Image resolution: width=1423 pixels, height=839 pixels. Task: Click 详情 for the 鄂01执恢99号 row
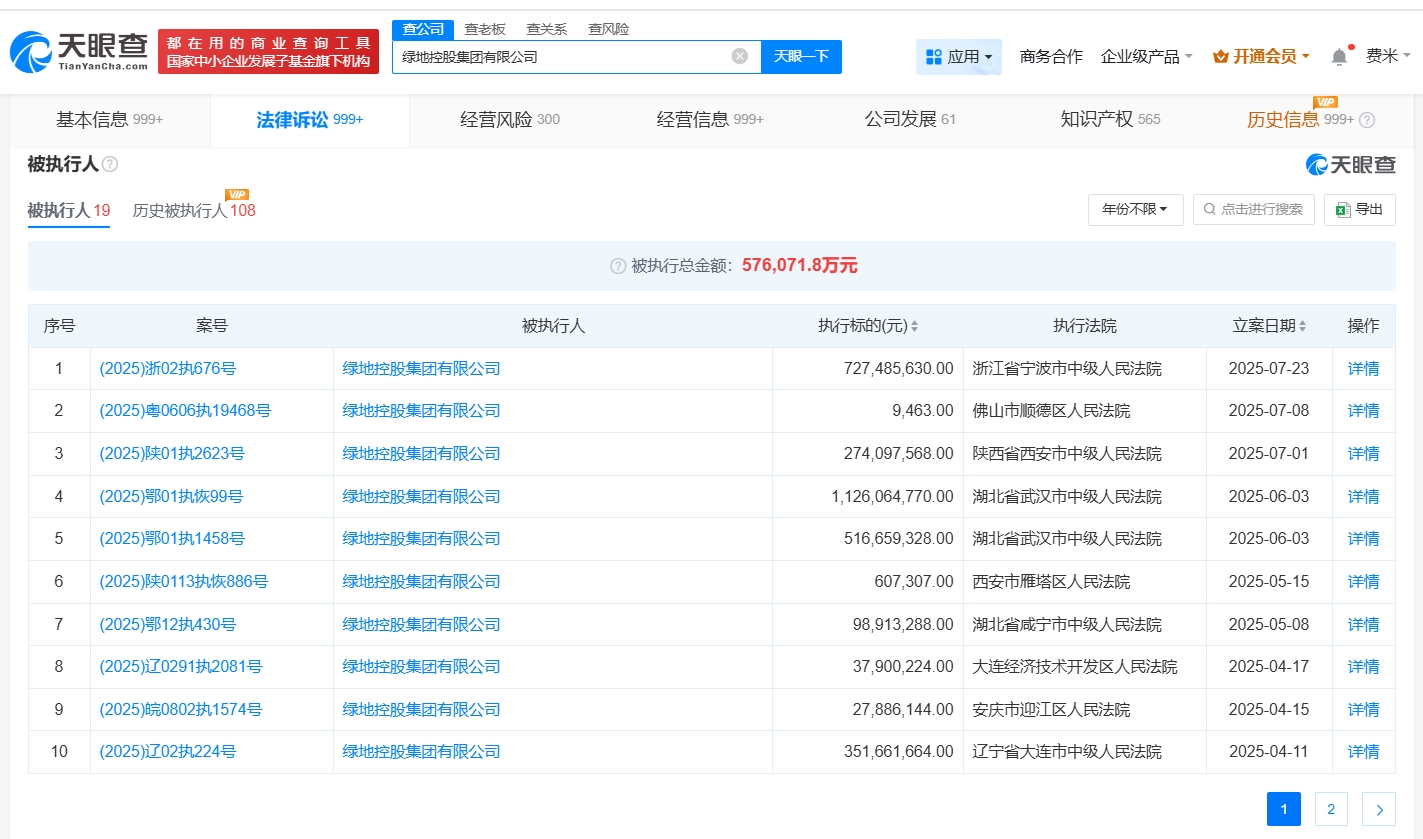[1364, 497]
